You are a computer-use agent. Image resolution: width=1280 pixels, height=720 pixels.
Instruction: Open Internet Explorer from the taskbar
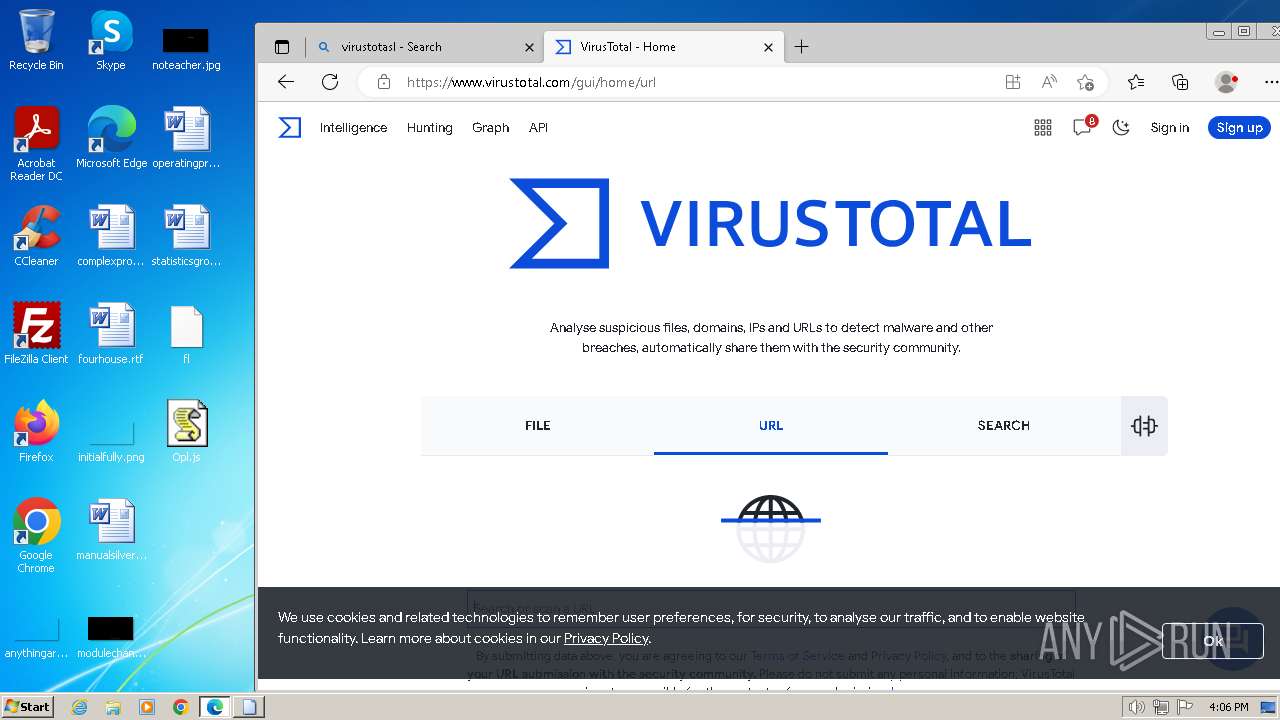80,707
